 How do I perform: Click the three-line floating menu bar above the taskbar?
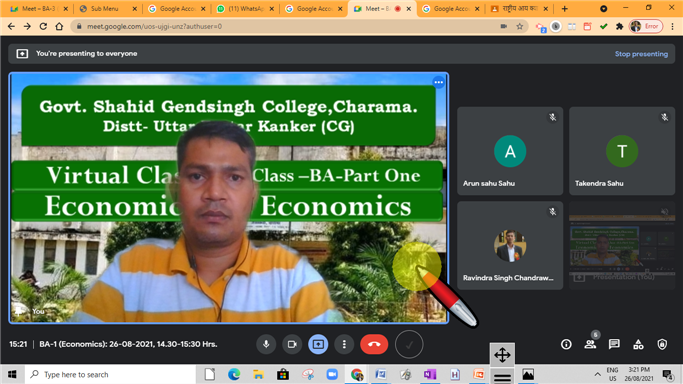(x=502, y=377)
